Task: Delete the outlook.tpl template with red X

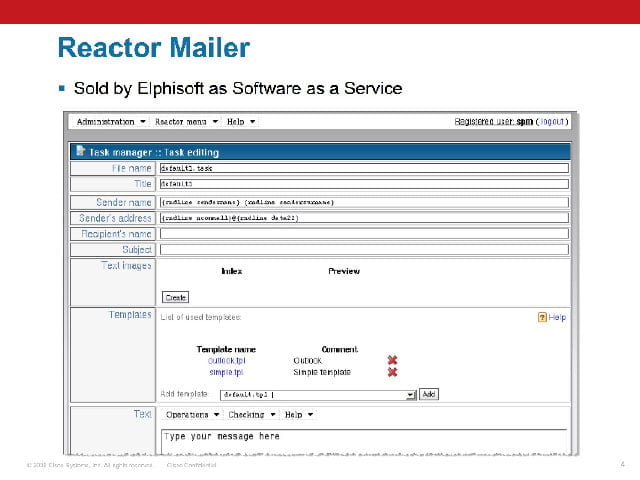Action: [x=392, y=360]
